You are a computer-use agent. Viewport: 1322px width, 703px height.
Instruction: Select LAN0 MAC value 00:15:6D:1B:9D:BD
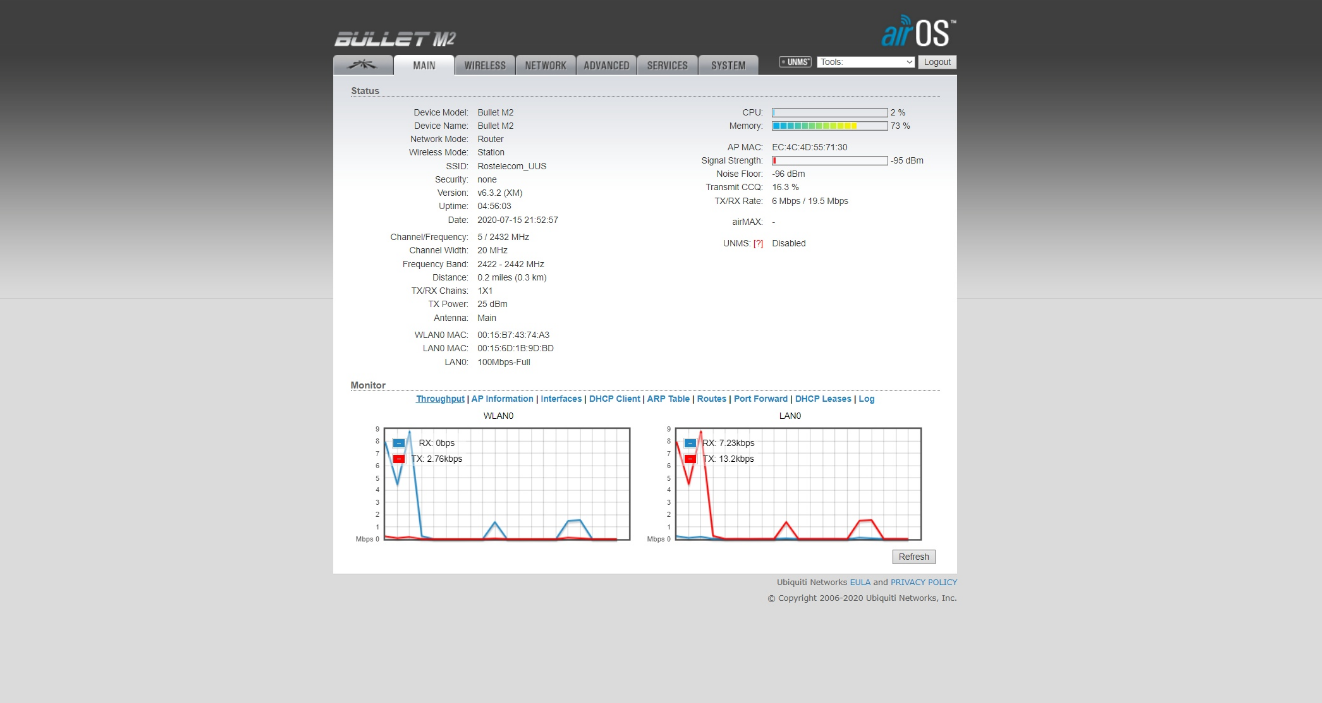(x=515, y=348)
